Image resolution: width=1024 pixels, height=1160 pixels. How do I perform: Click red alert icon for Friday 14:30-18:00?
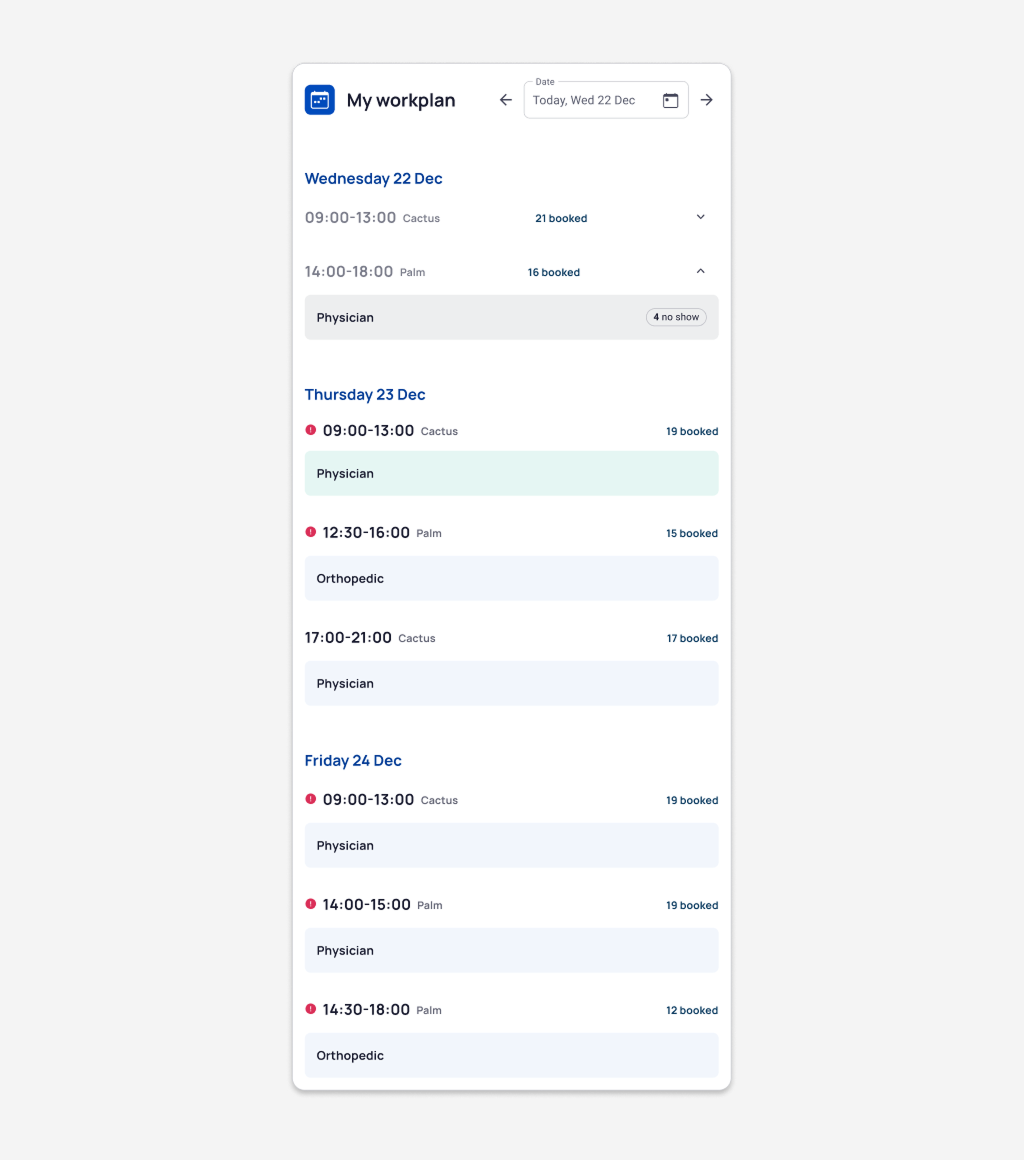tap(311, 1009)
